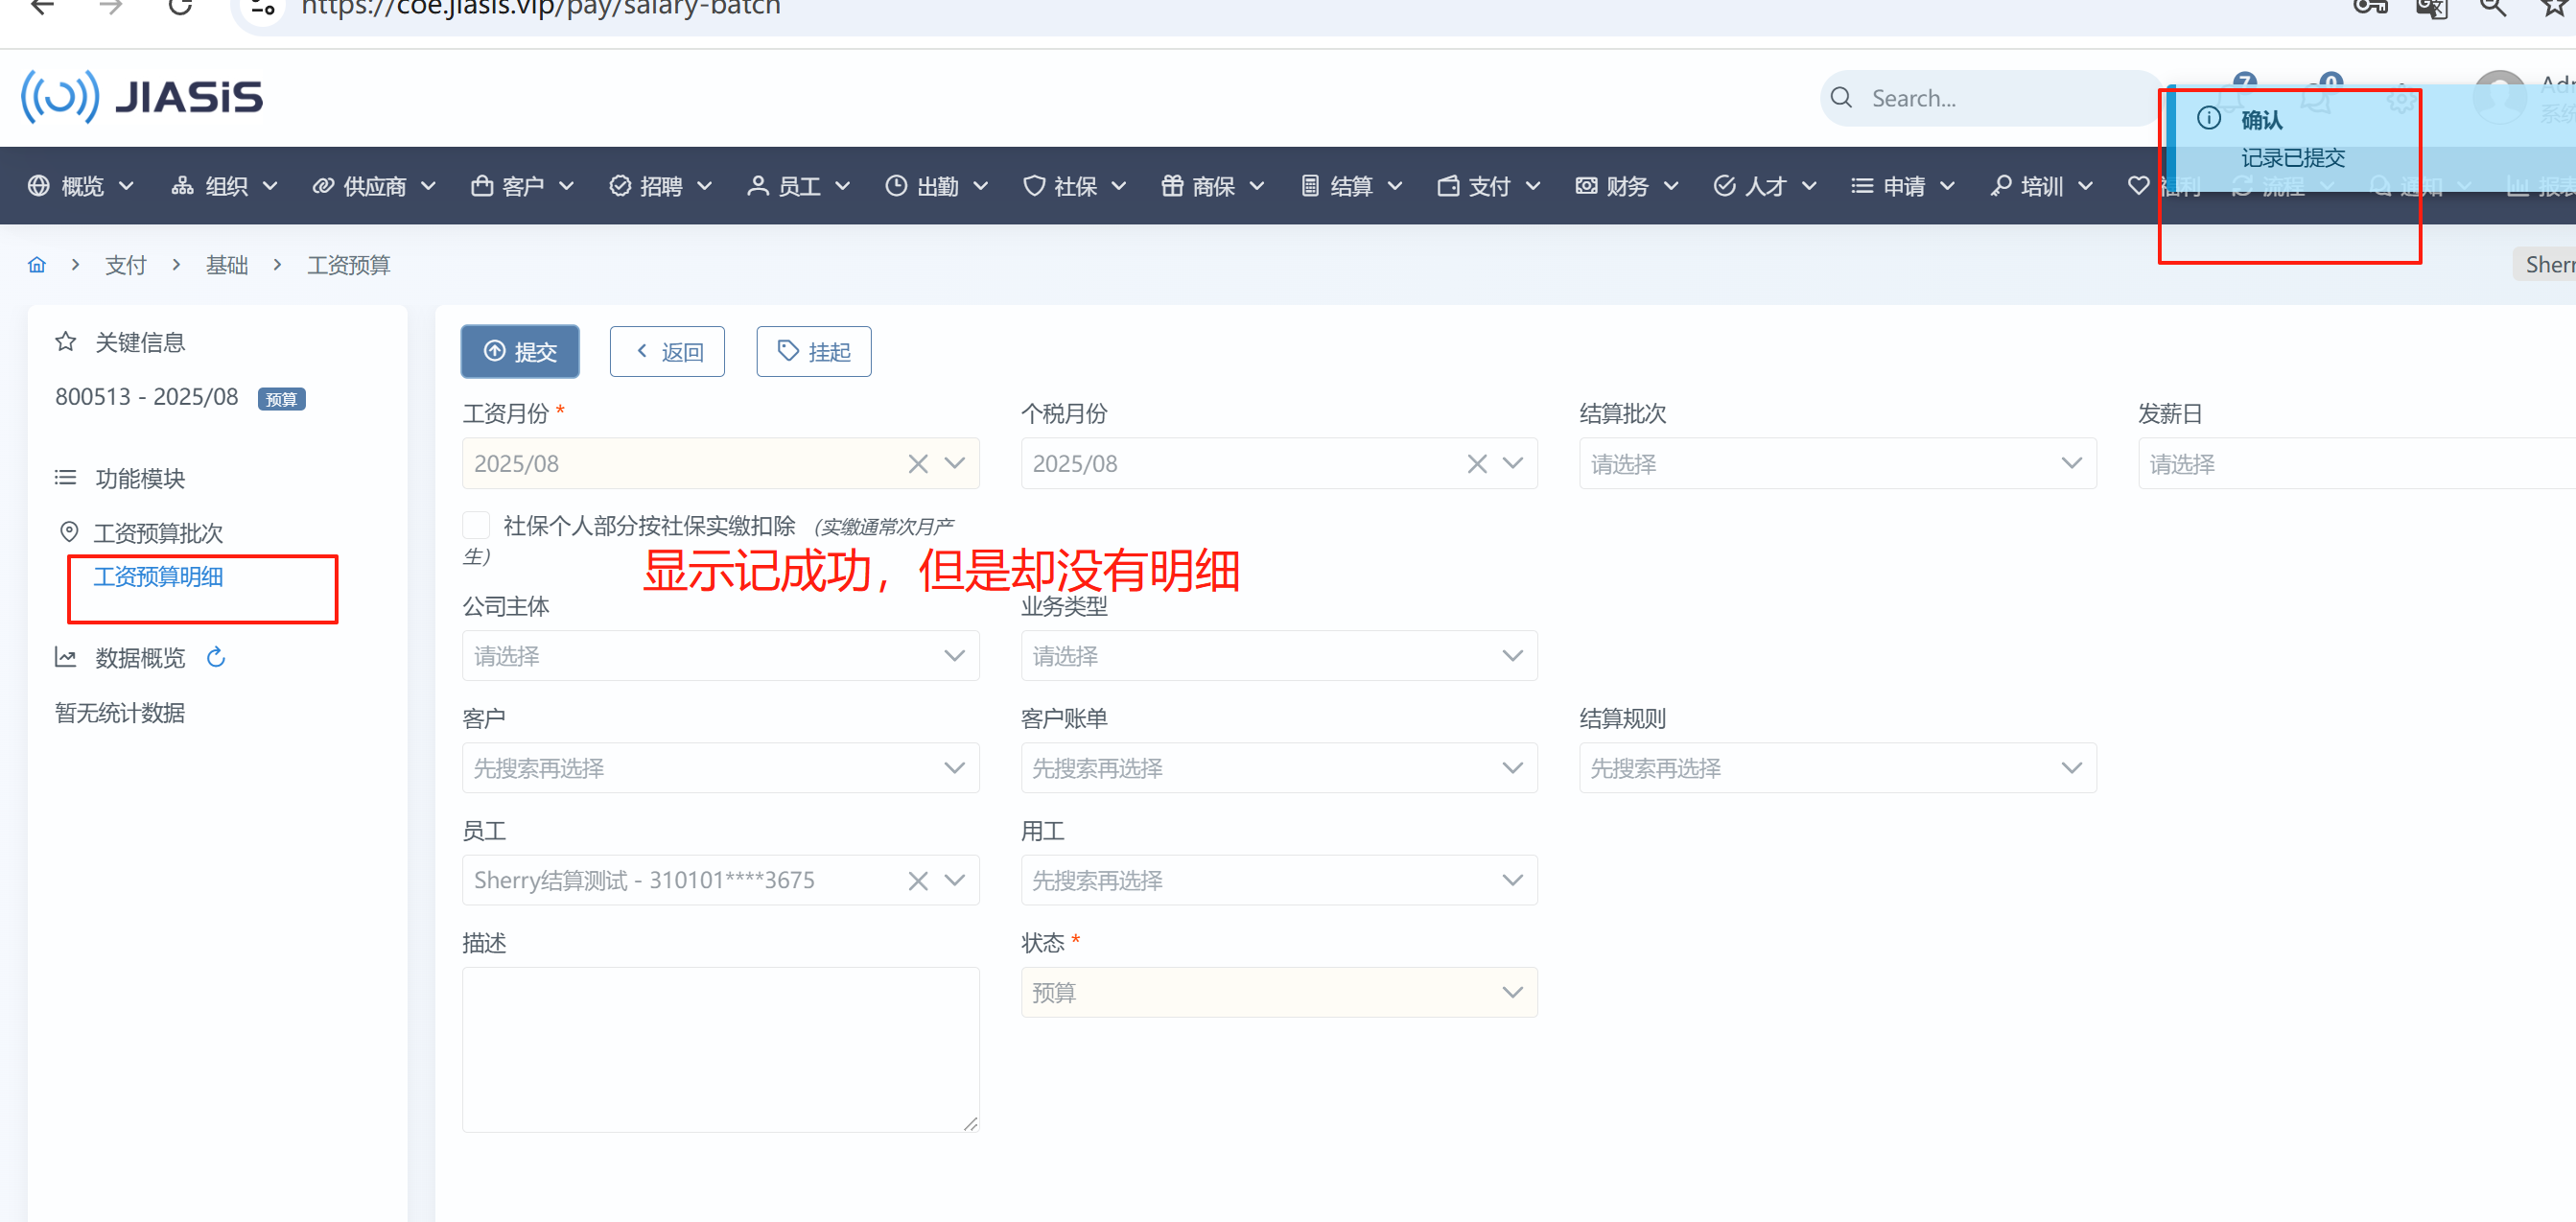Viewport: 2576px width, 1222px height.
Task: Open the 状态 dropdown showing 预算
Action: (1278, 993)
